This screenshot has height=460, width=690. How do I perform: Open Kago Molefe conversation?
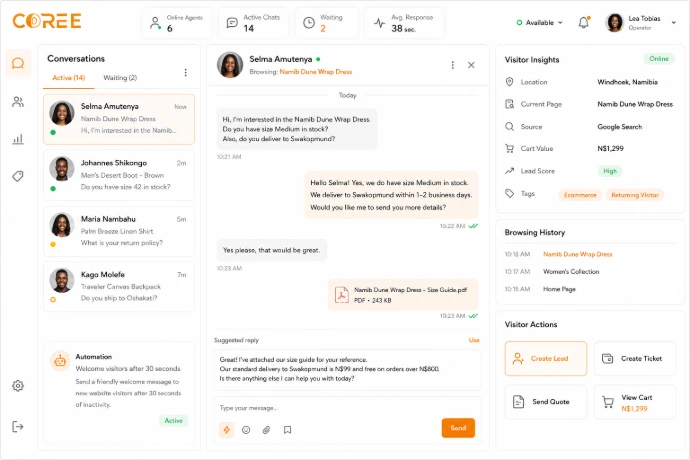point(119,287)
